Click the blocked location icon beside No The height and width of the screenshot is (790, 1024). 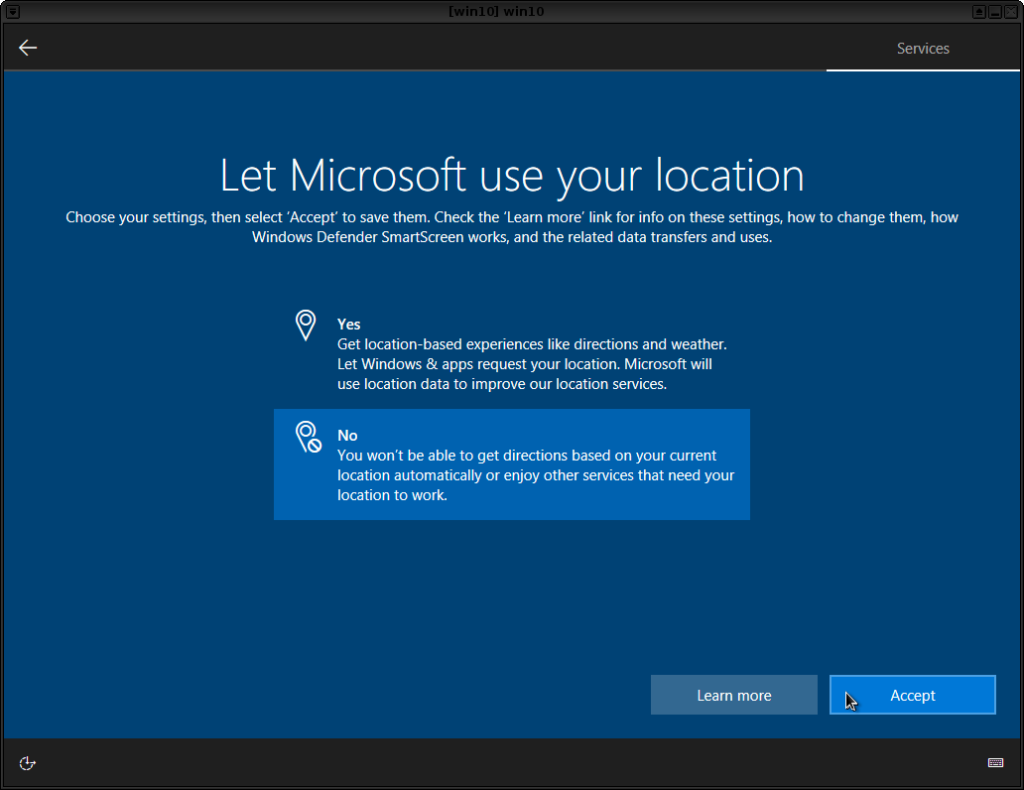click(308, 437)
